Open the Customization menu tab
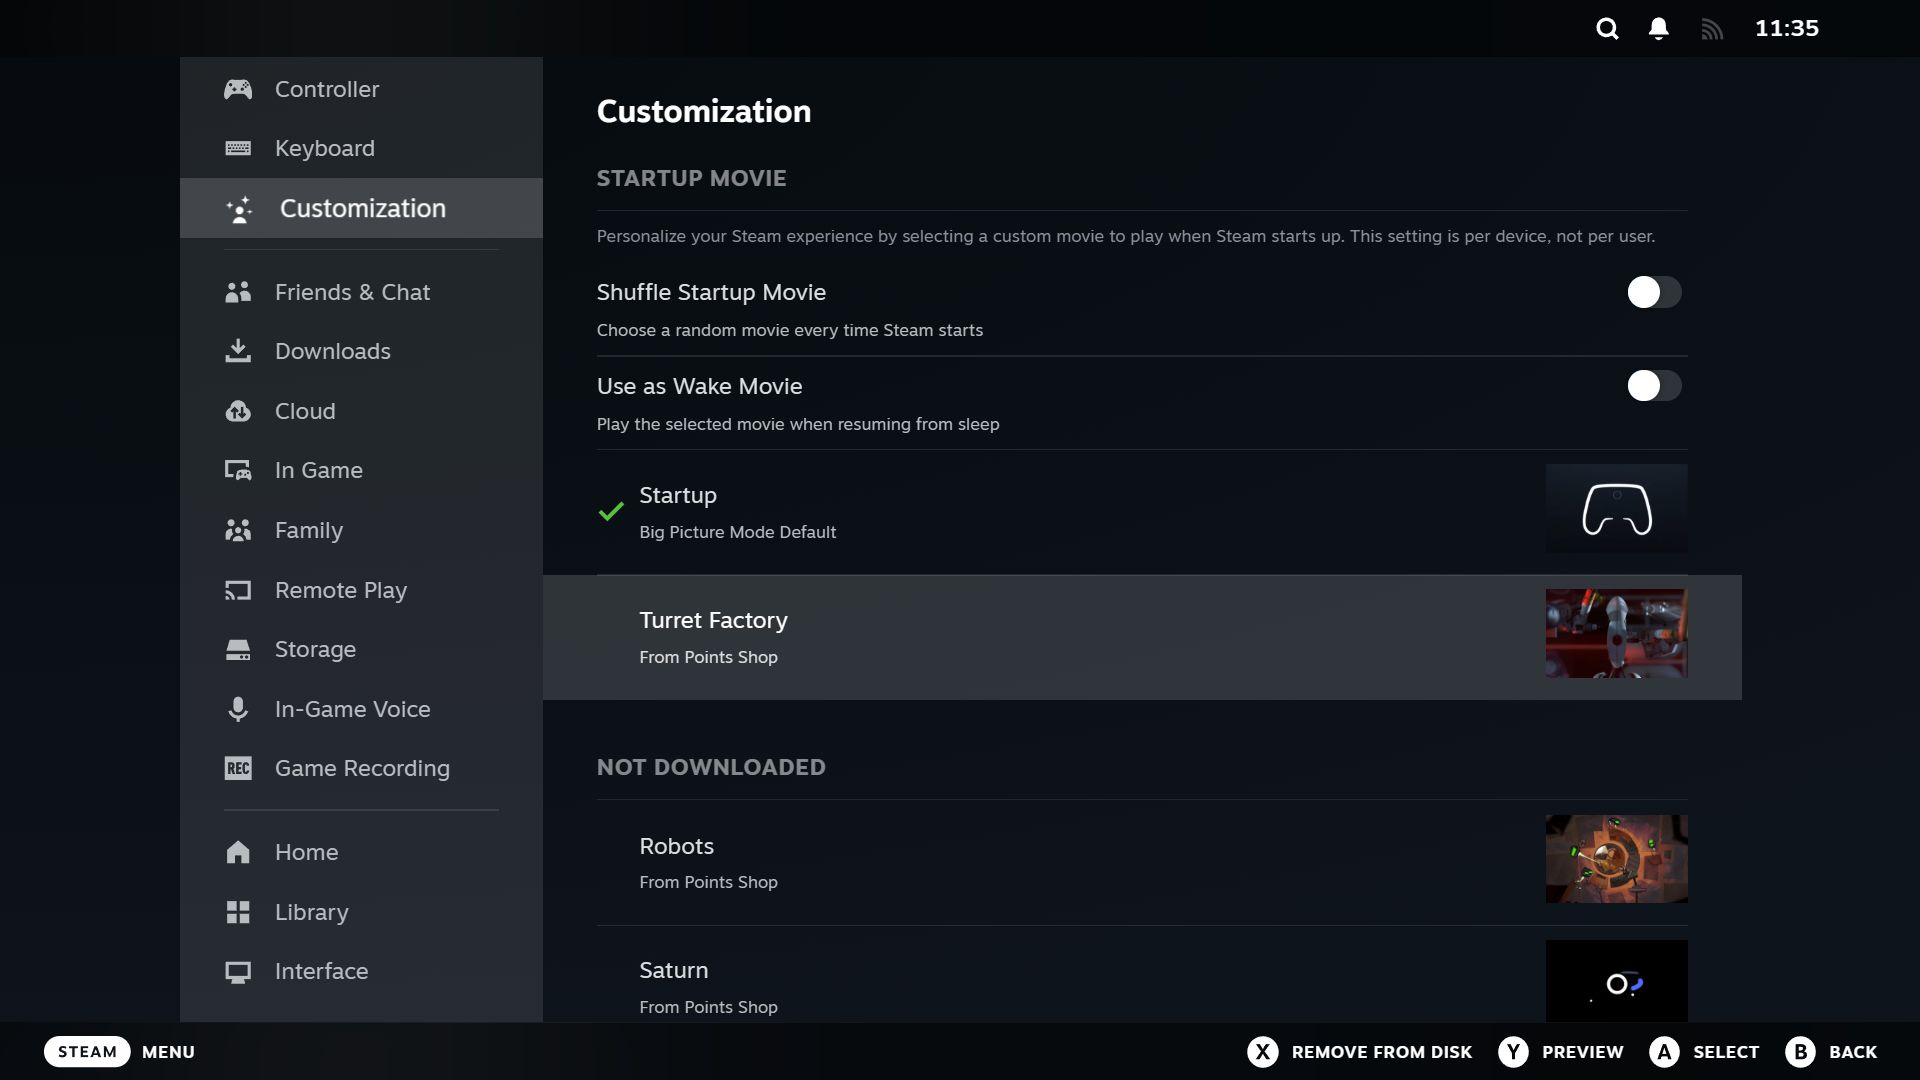The height and width of the screenshot is (1080, 1920). 363,207
